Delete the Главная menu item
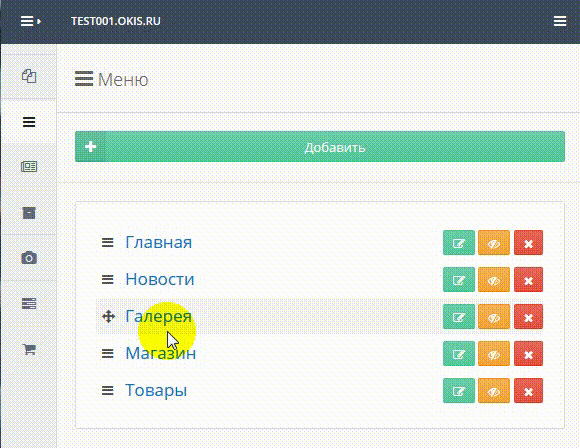Screen dimensions: 580x448 [529, 243]
